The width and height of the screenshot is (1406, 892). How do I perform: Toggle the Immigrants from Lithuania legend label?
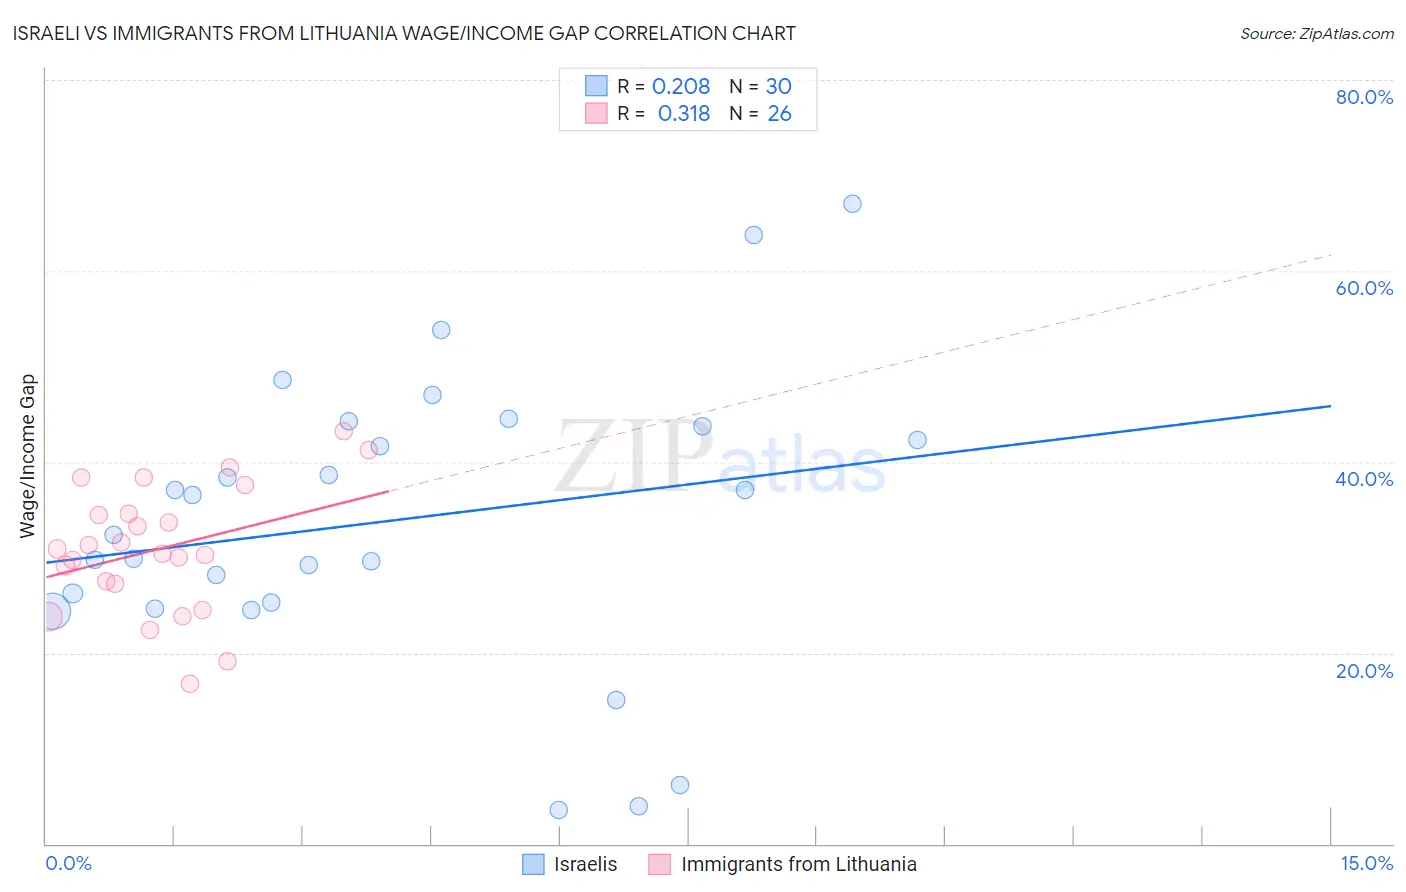(x=799, y=864)
